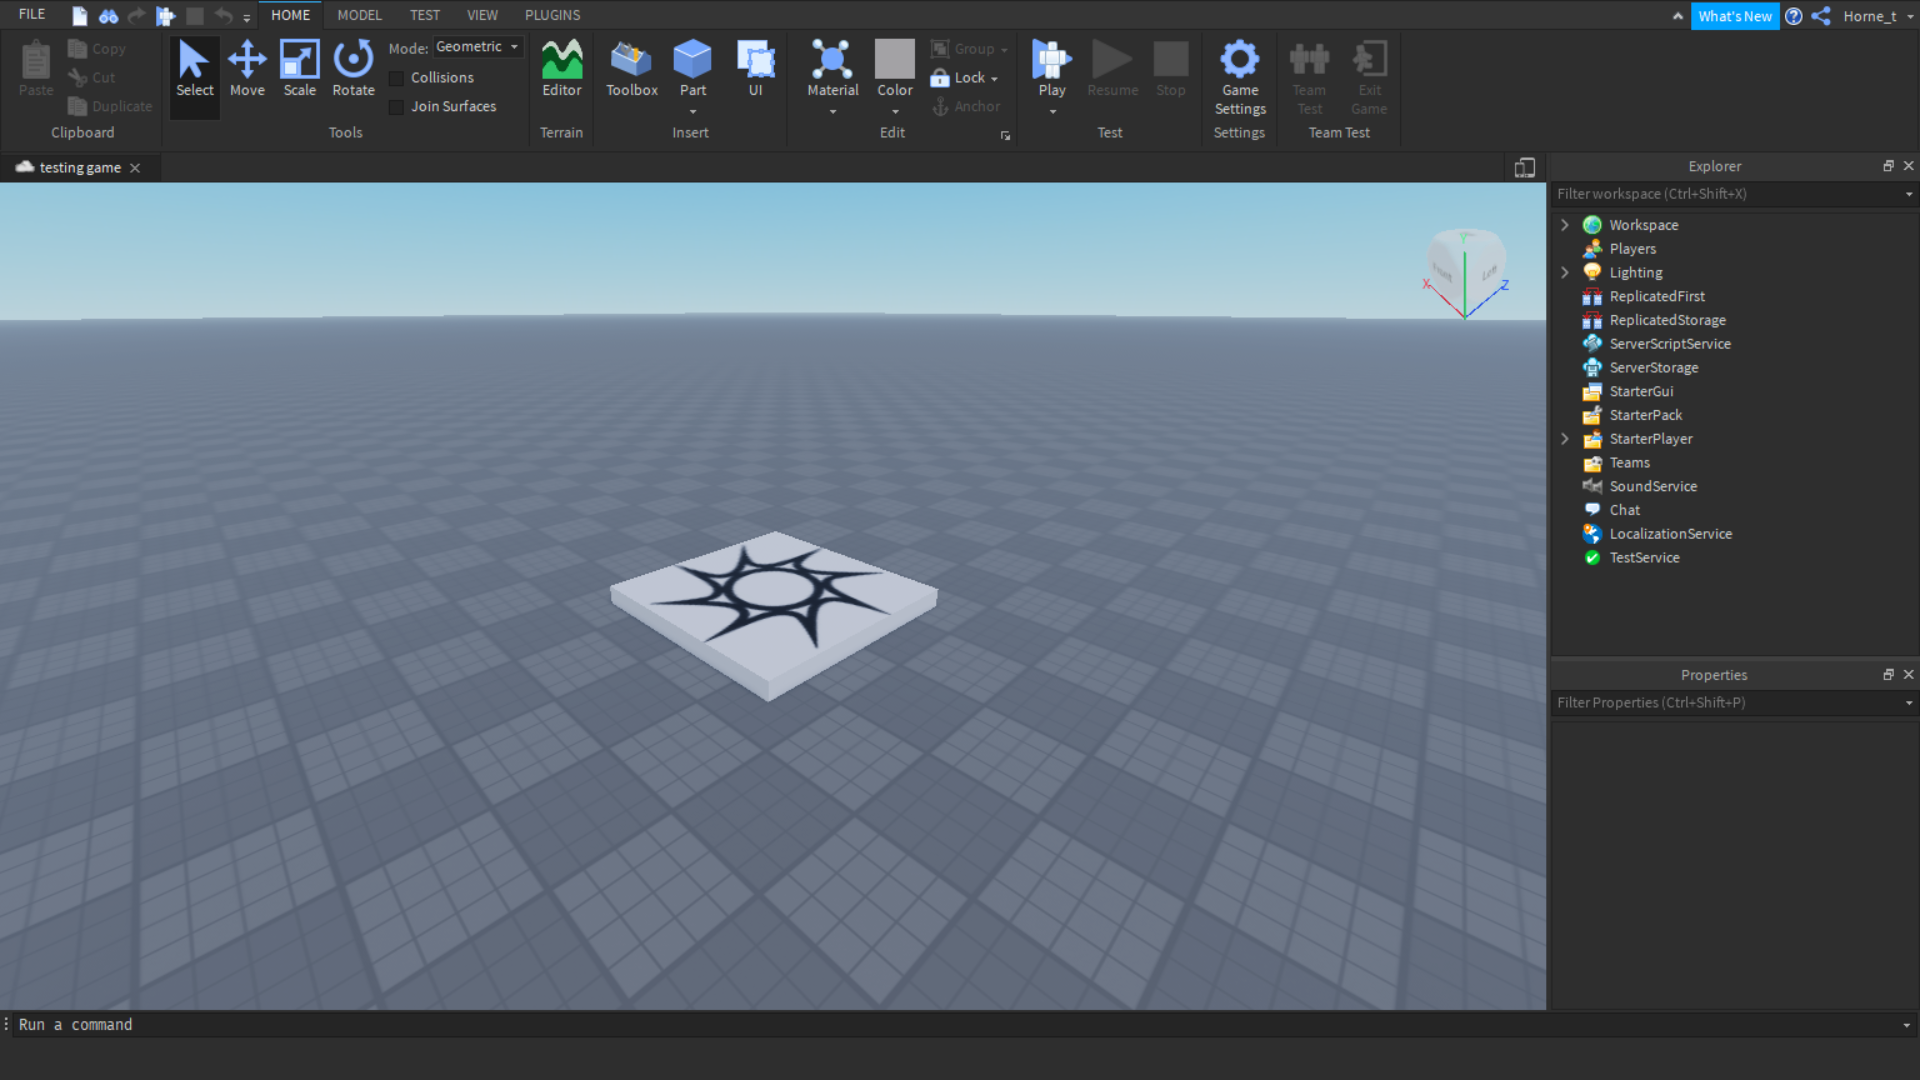Open the help question mark icon
The width and height of the screenshot is (1920, 1080).
click(x=1794, y=16)
